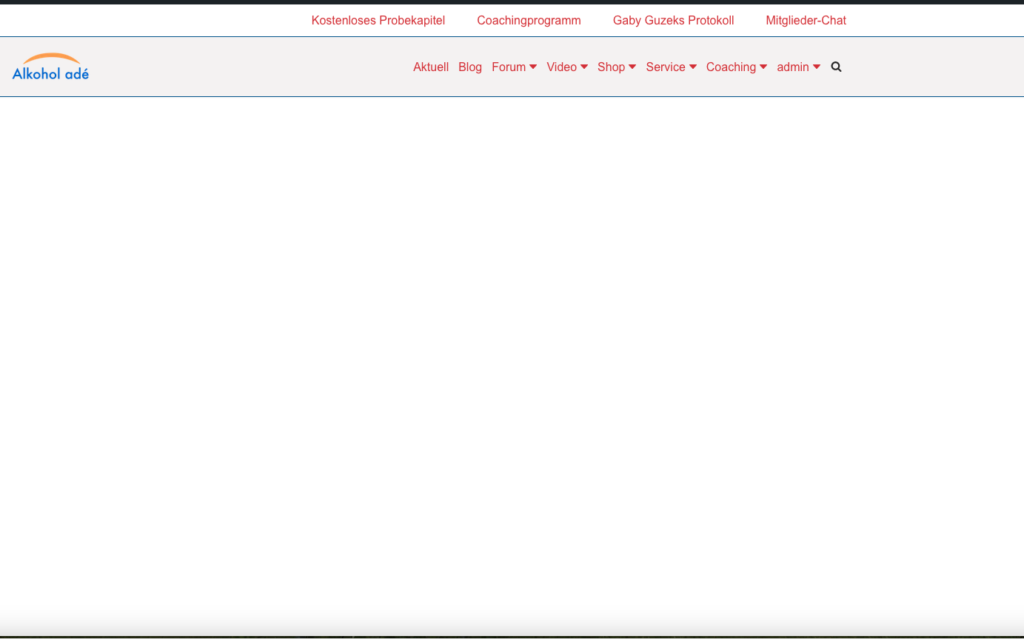Screen dimensions: 1024x639
Task: Open Gaby Guzeks Protokoll link
Action: 673,20
